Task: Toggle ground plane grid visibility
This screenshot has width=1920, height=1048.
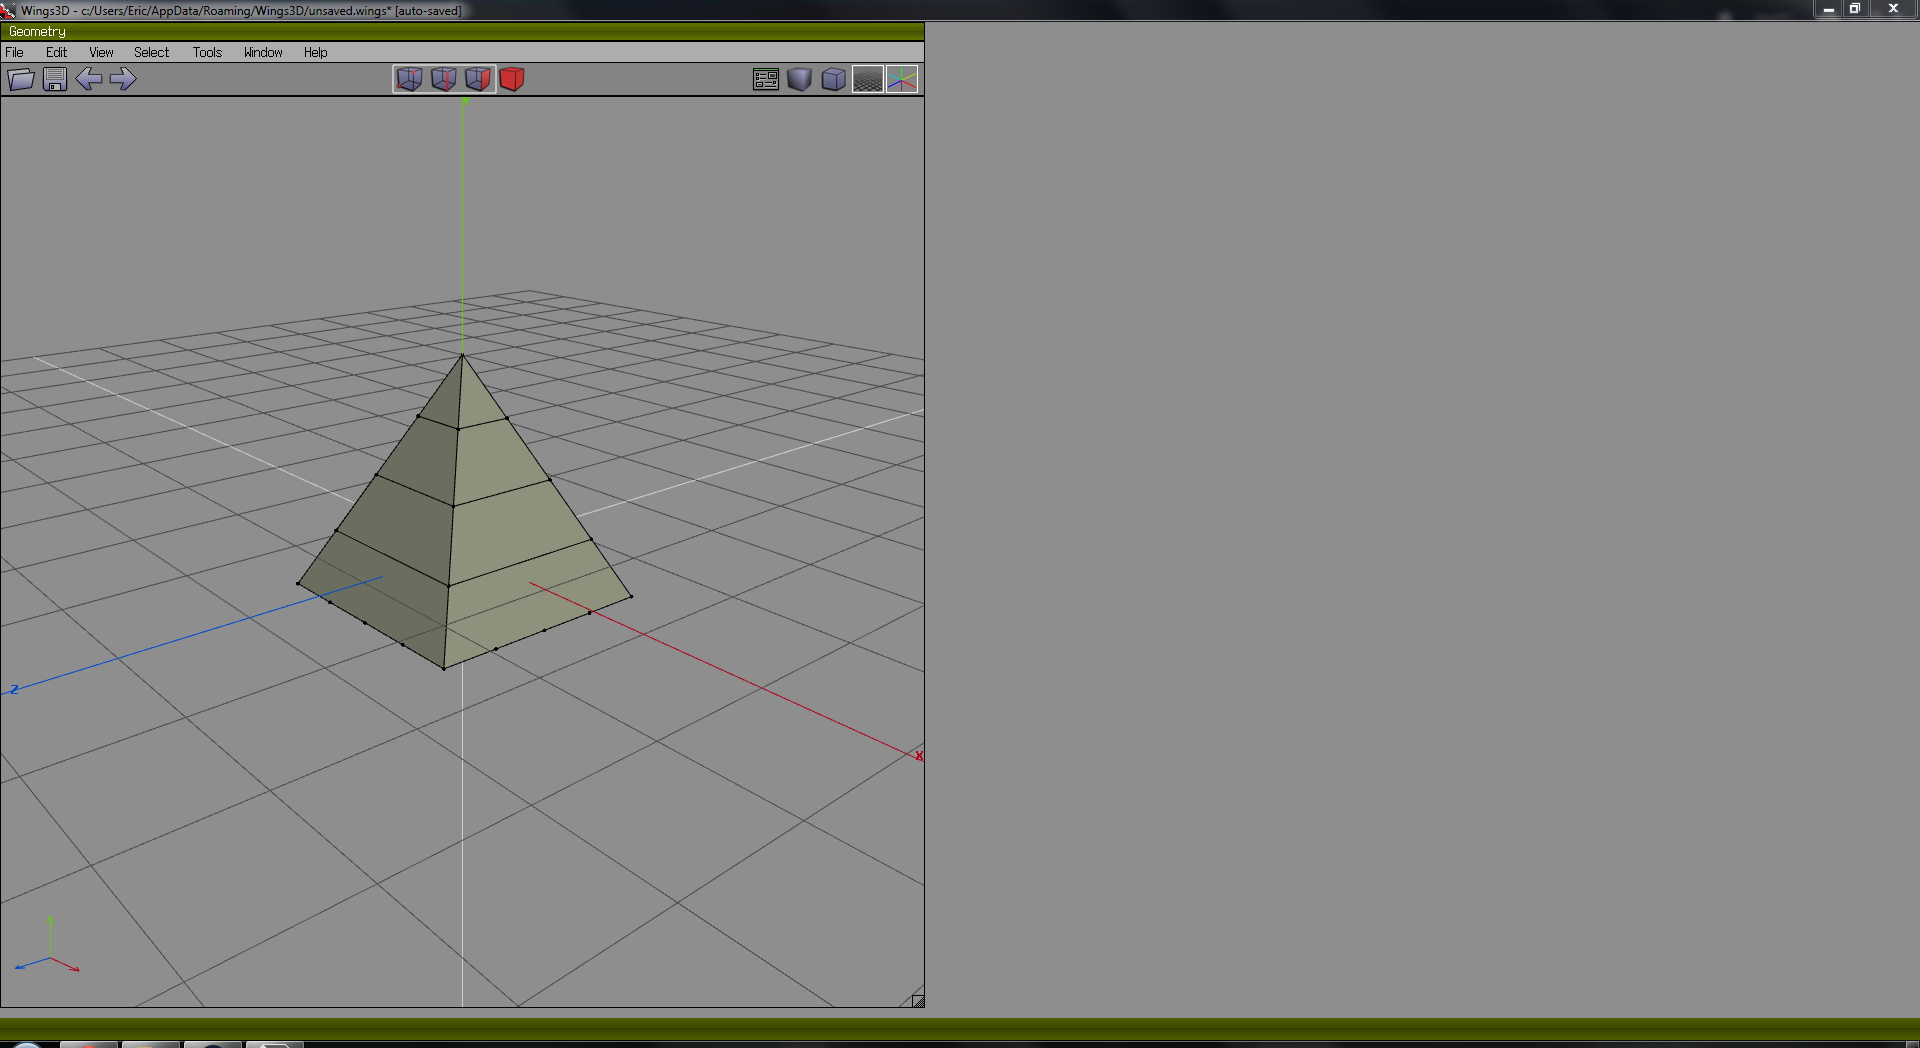Action: click(x=868, y=79)
